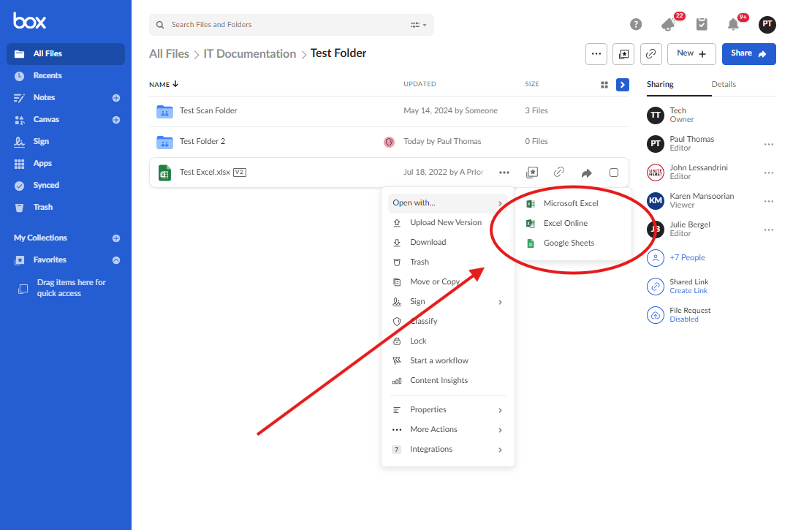
Task: Show +7 People collaborators
Action: click(x=687, y=258)
